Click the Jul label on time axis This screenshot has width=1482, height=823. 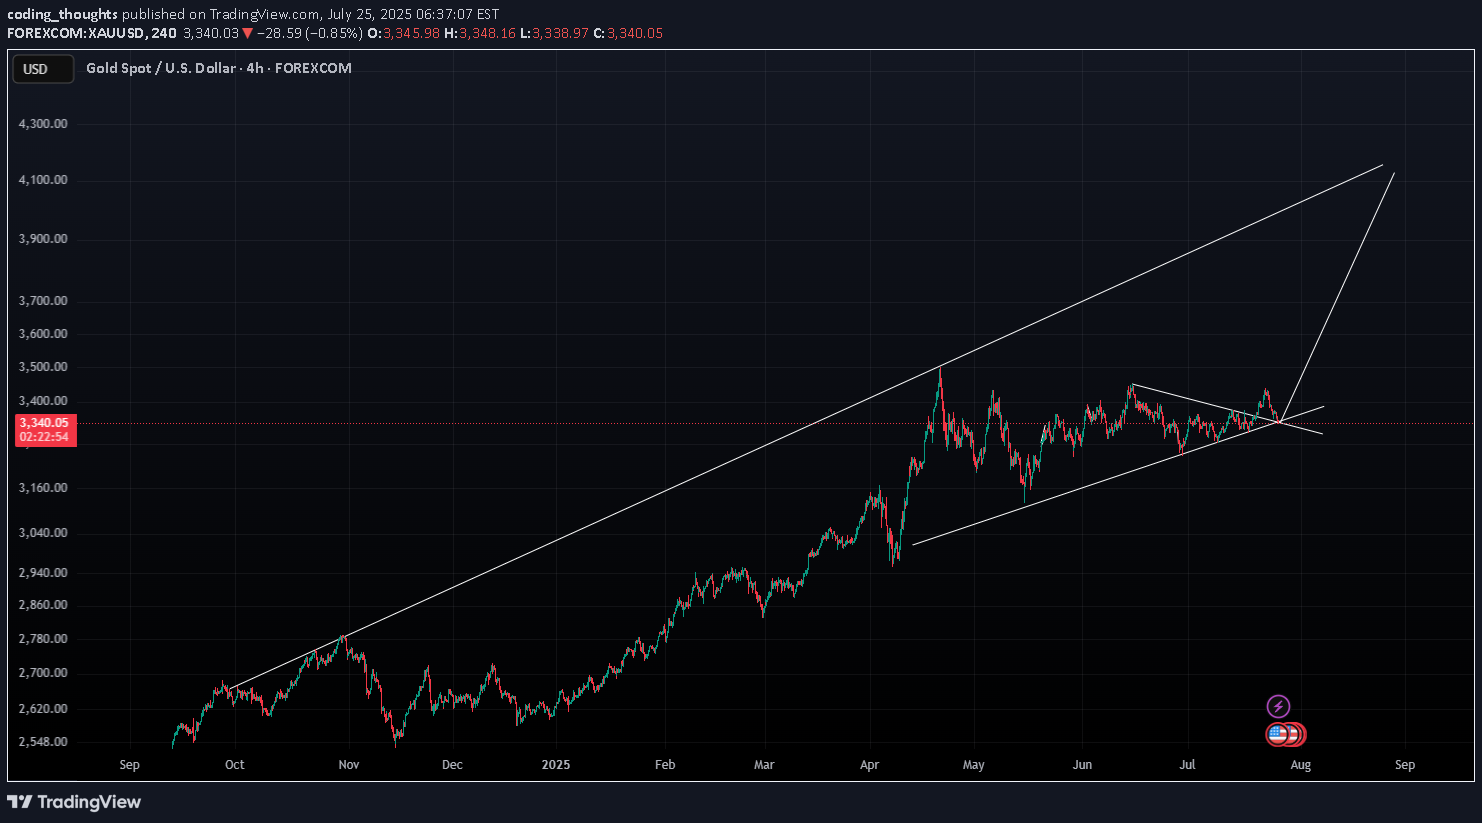point(1188,765)
